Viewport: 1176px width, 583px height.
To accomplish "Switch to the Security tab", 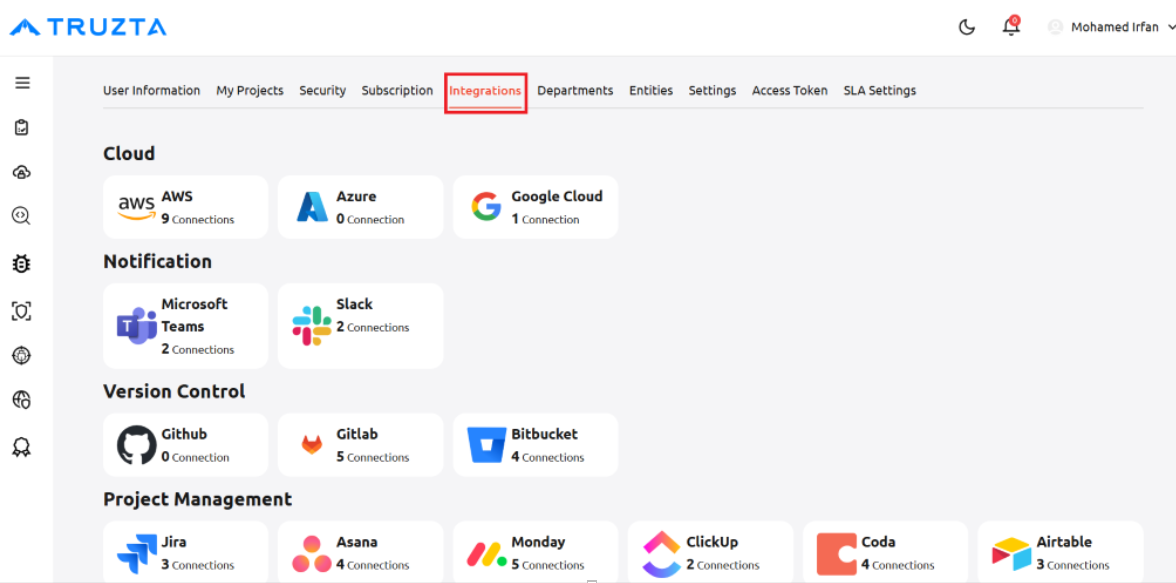I will [322, 90].
